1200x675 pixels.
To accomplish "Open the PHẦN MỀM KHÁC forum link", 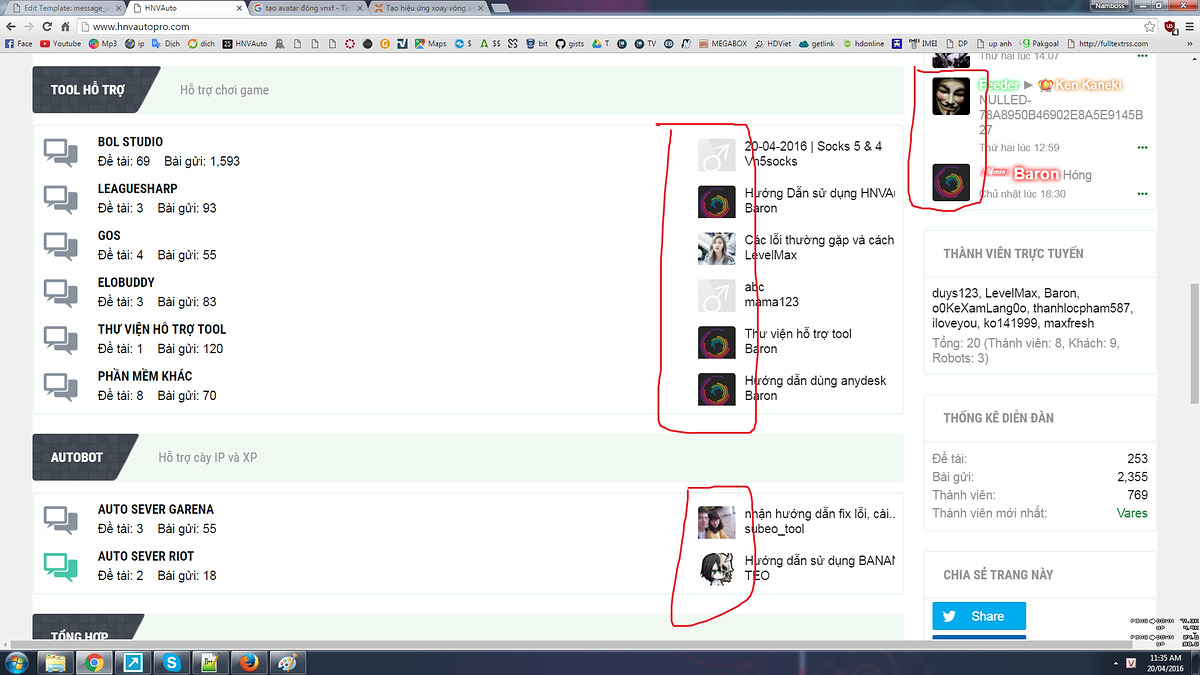I will [x=144, y=376].
